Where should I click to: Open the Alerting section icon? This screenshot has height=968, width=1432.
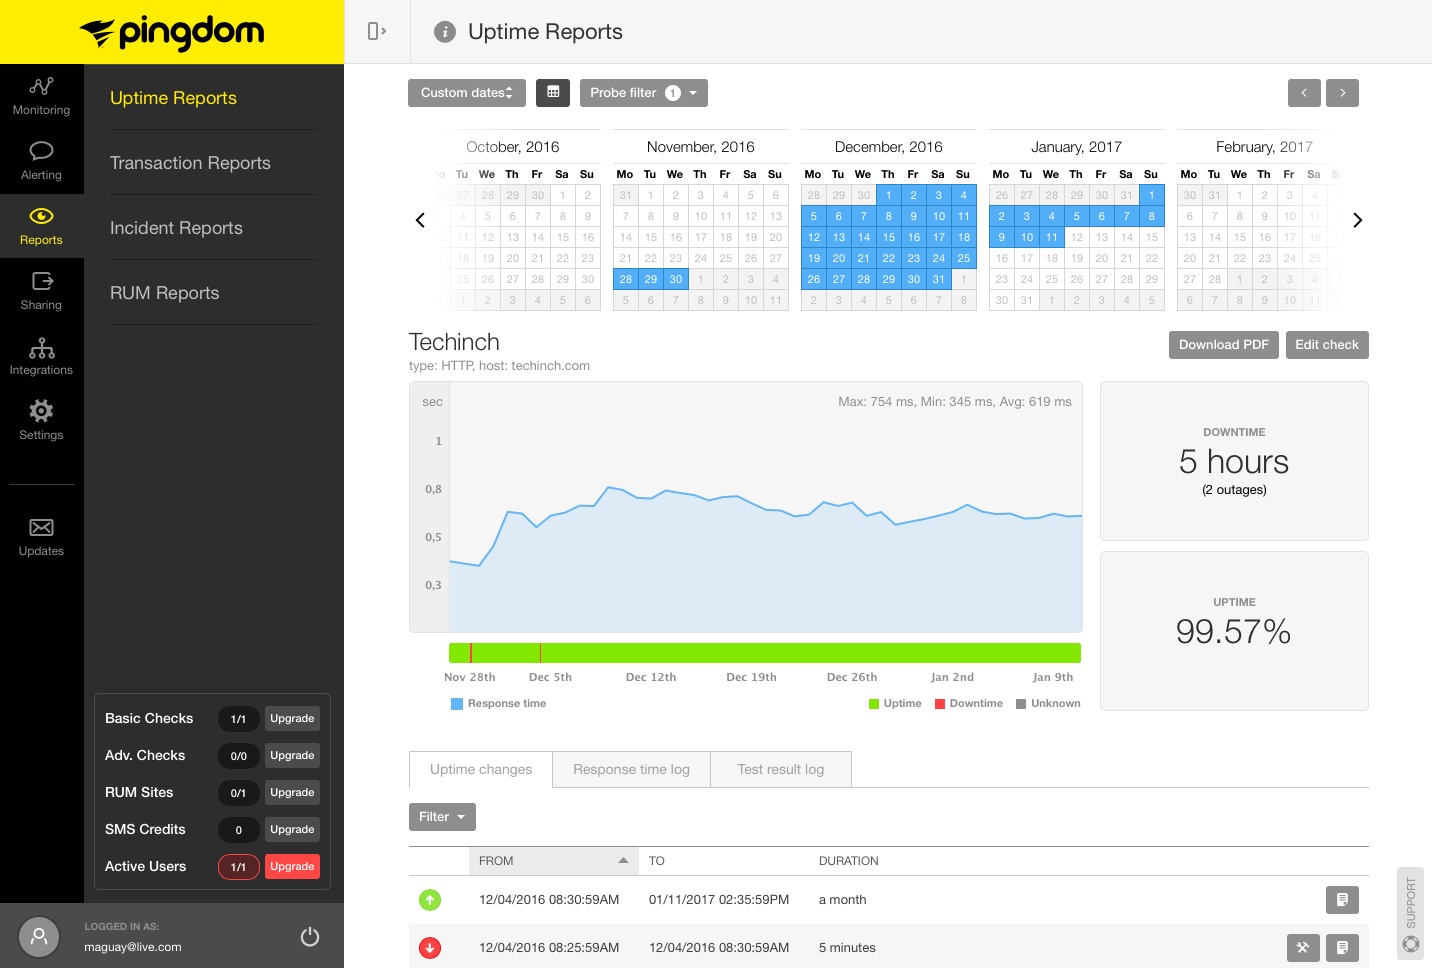tap(41, 151)
